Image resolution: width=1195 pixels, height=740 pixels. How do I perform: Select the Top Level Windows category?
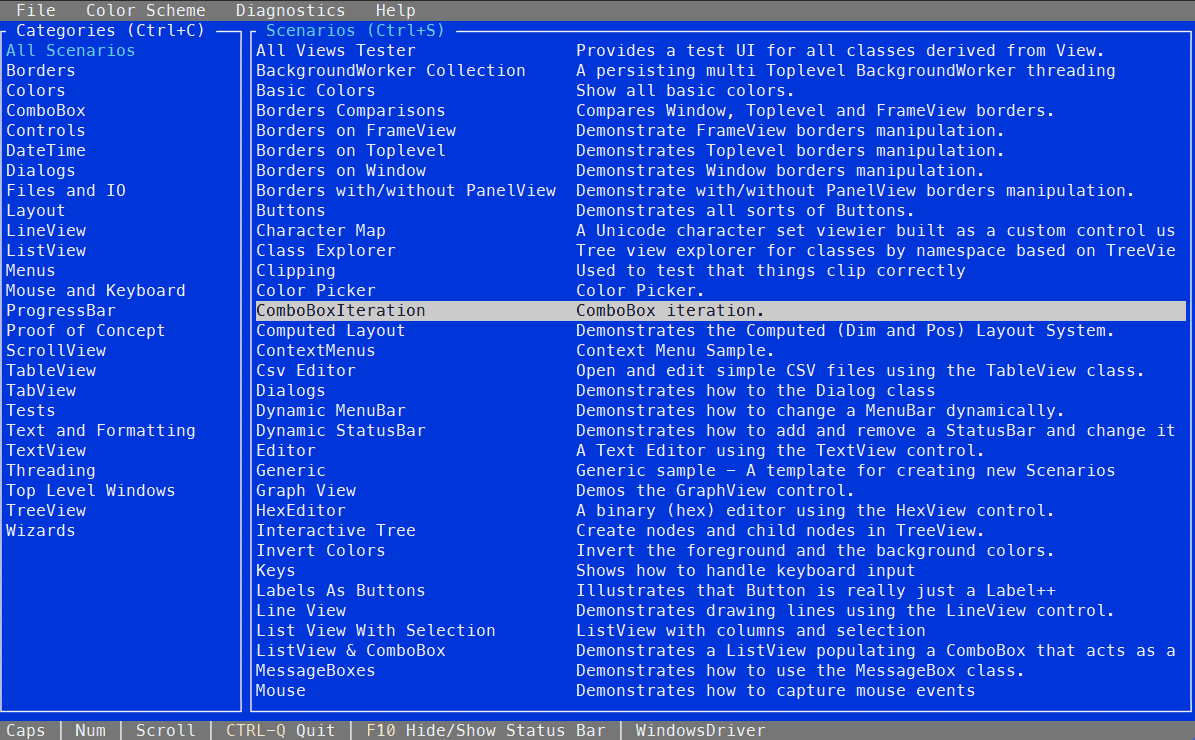pyautogui.click(x=90, y=490)
